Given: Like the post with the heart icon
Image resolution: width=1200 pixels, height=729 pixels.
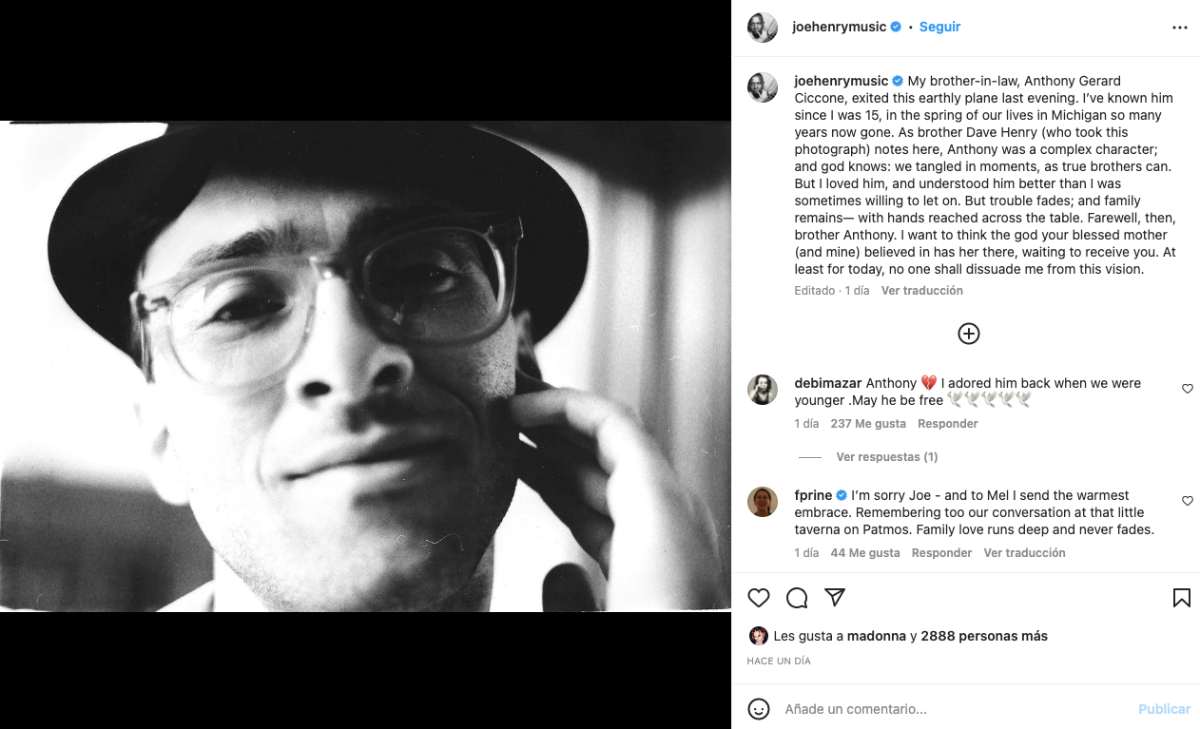Looking at the screenshot, I should coord(759,598).
